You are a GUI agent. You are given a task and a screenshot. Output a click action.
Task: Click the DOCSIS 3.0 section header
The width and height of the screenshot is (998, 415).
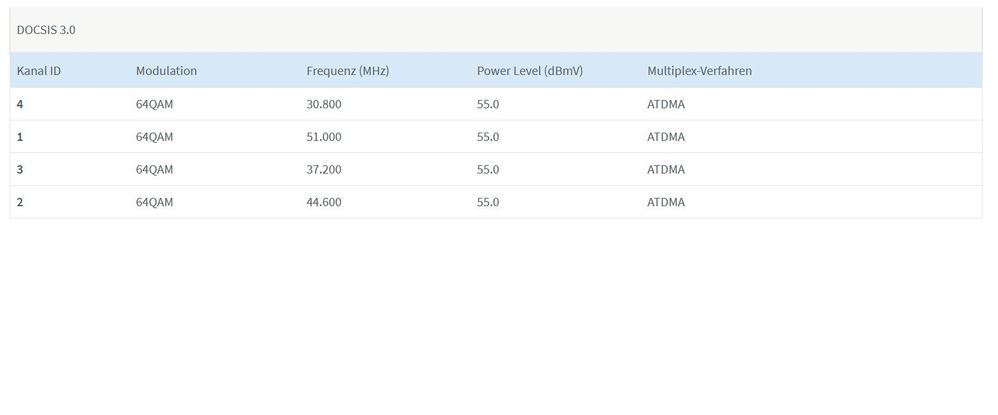(x=46, y=30)
